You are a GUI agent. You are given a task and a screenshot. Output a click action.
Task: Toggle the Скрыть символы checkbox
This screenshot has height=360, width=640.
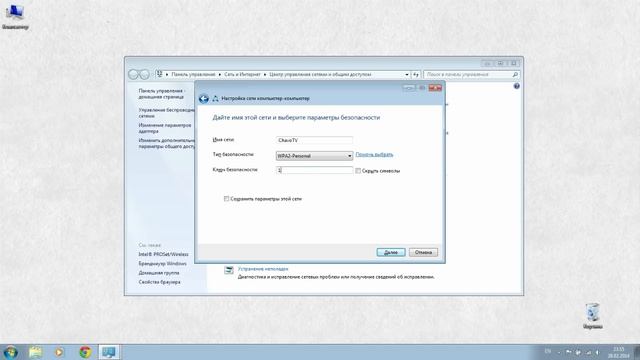(x=358, y=171)
